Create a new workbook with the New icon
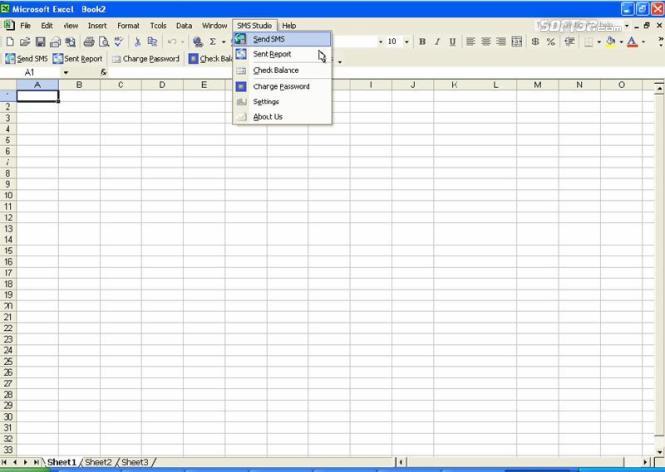The height and width of the screenshot is (472, 665). pos(10,42)
